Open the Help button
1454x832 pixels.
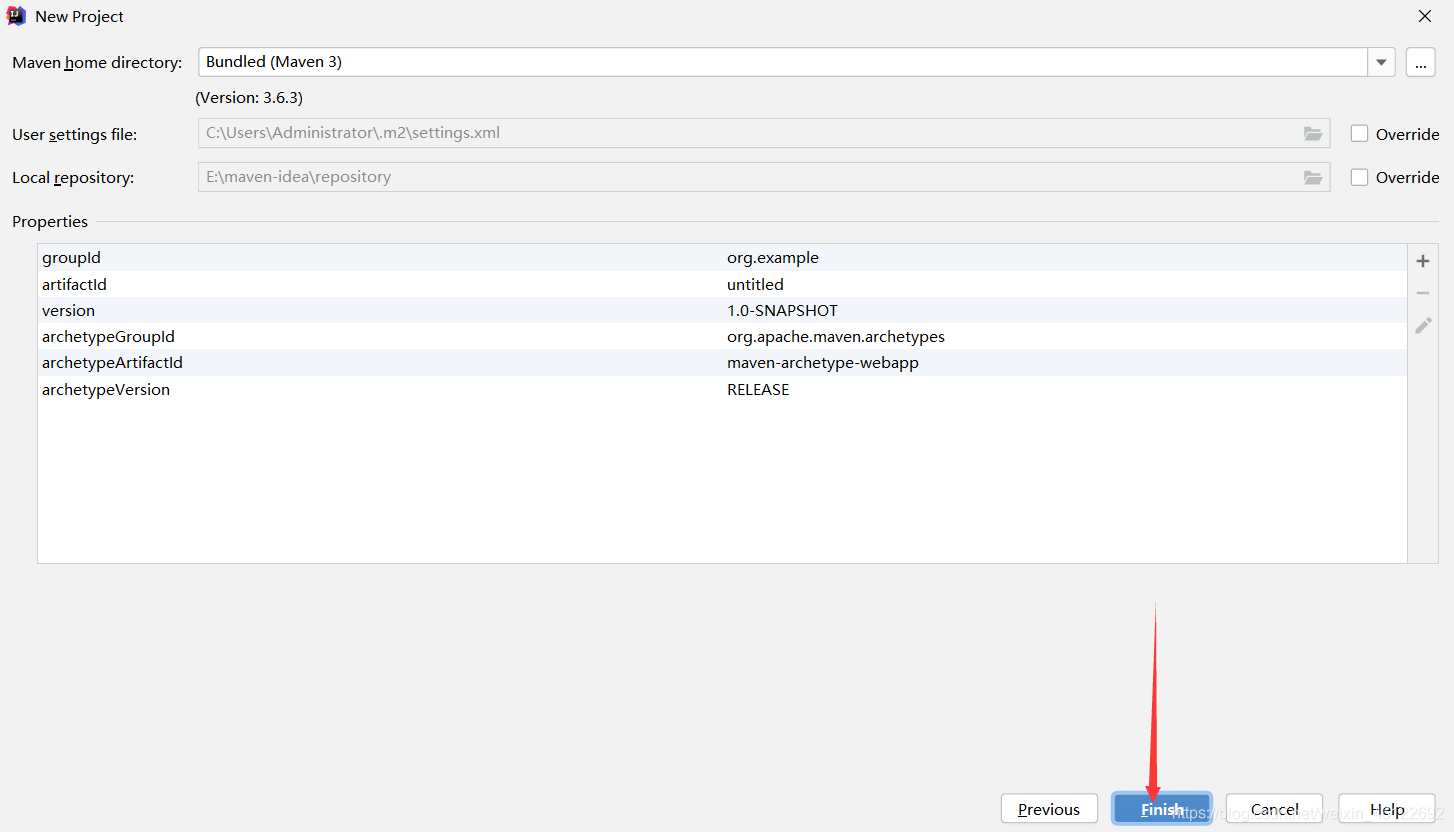pos(1387,809)
